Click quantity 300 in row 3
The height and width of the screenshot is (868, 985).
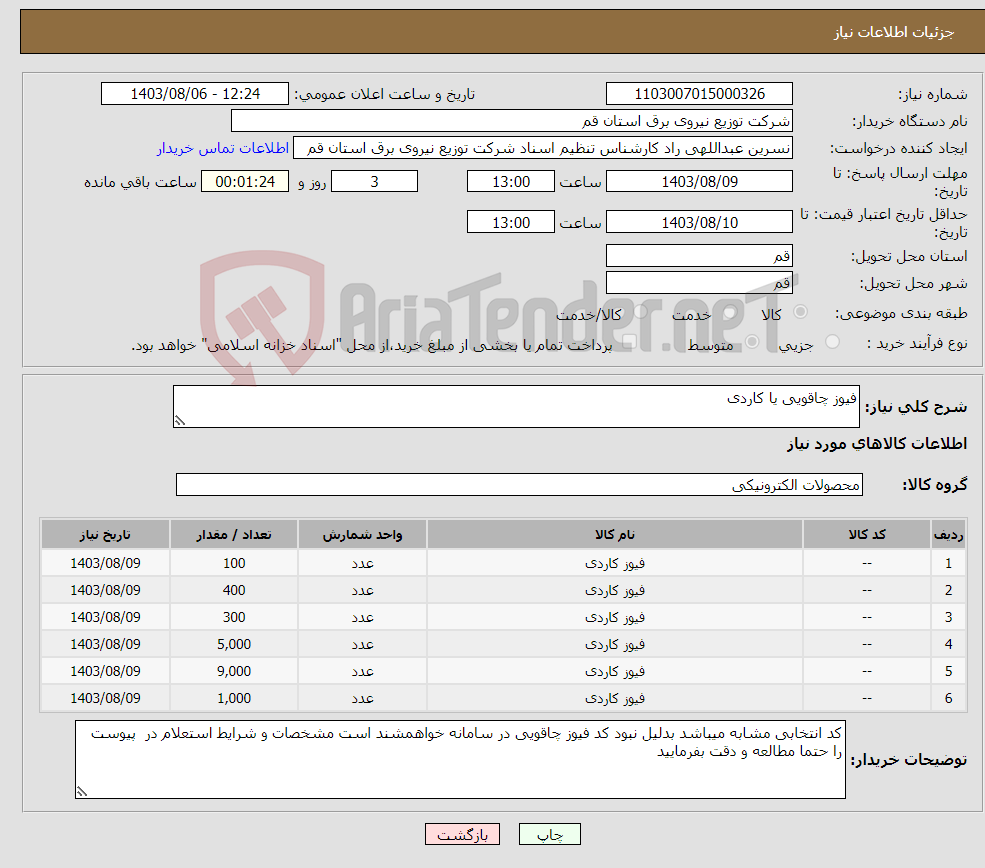234,617
